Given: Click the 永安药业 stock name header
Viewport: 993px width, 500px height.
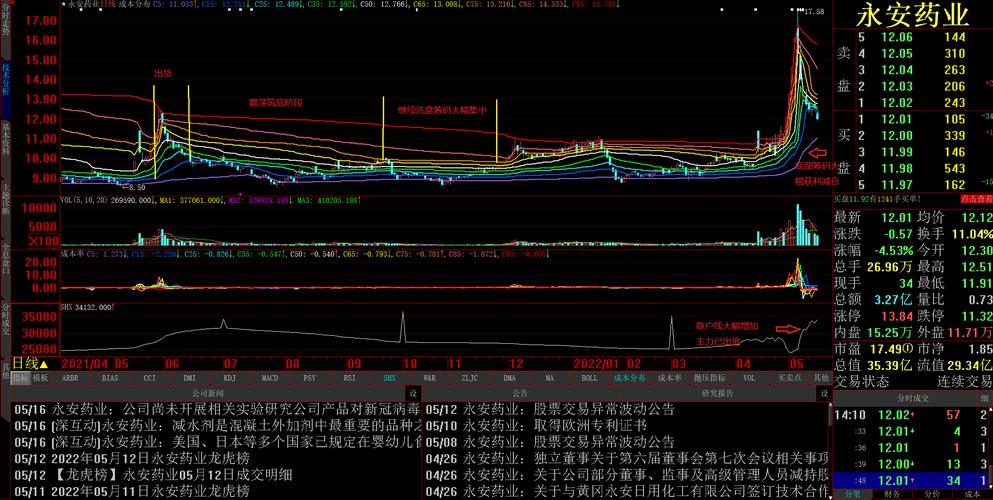Looking at the screenshot, I should [913, 15].
